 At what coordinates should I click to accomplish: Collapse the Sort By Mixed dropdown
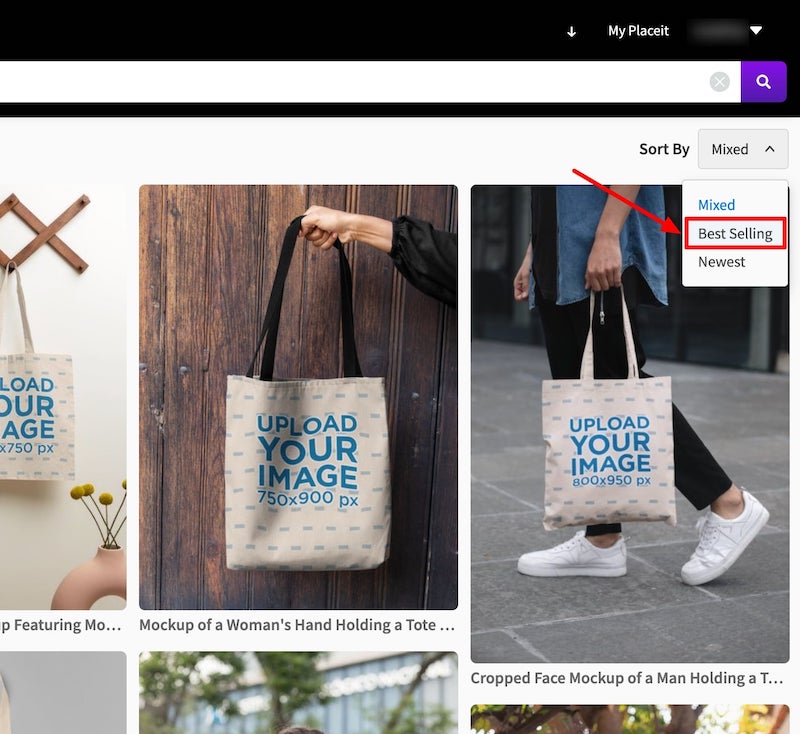(x=742, y=149)
